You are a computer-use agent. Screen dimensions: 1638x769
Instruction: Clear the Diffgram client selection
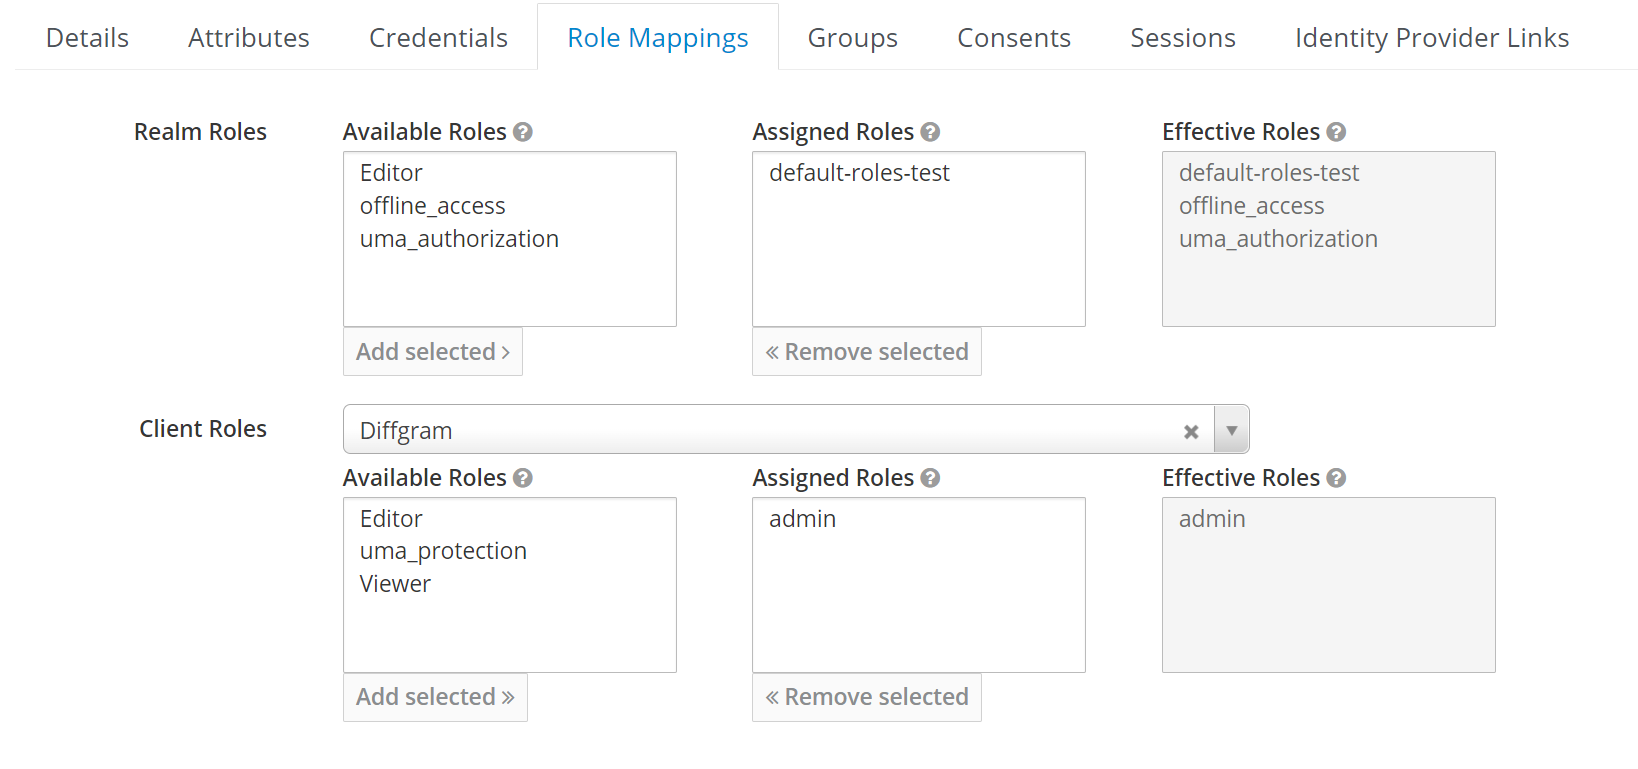[x=1191, y=431]
